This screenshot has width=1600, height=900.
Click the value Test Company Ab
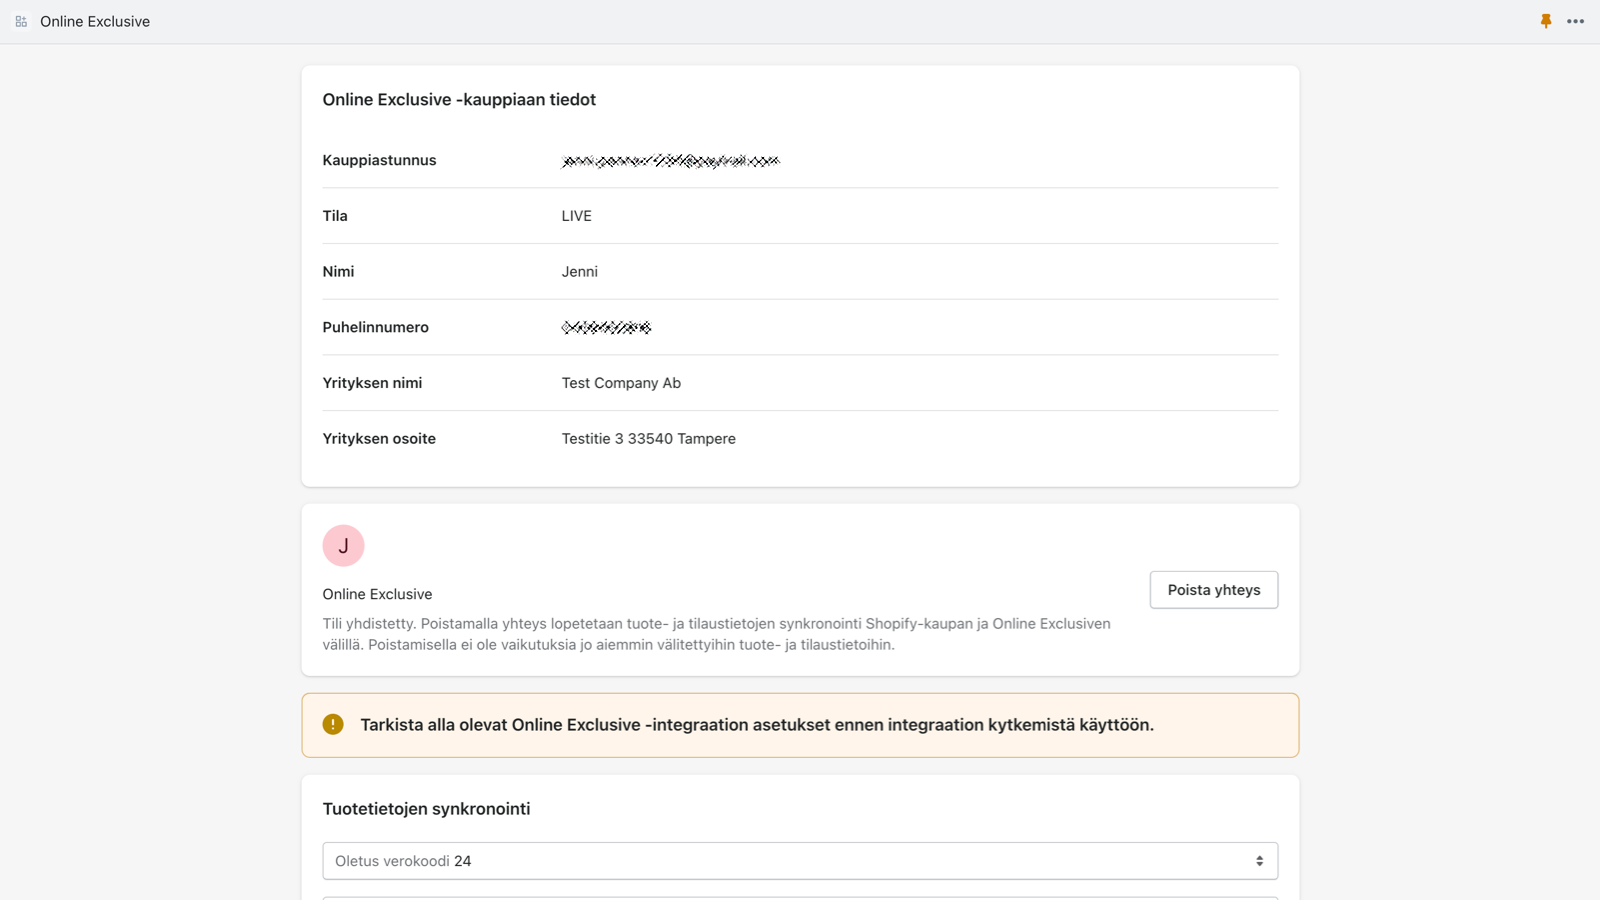point(621,383)
